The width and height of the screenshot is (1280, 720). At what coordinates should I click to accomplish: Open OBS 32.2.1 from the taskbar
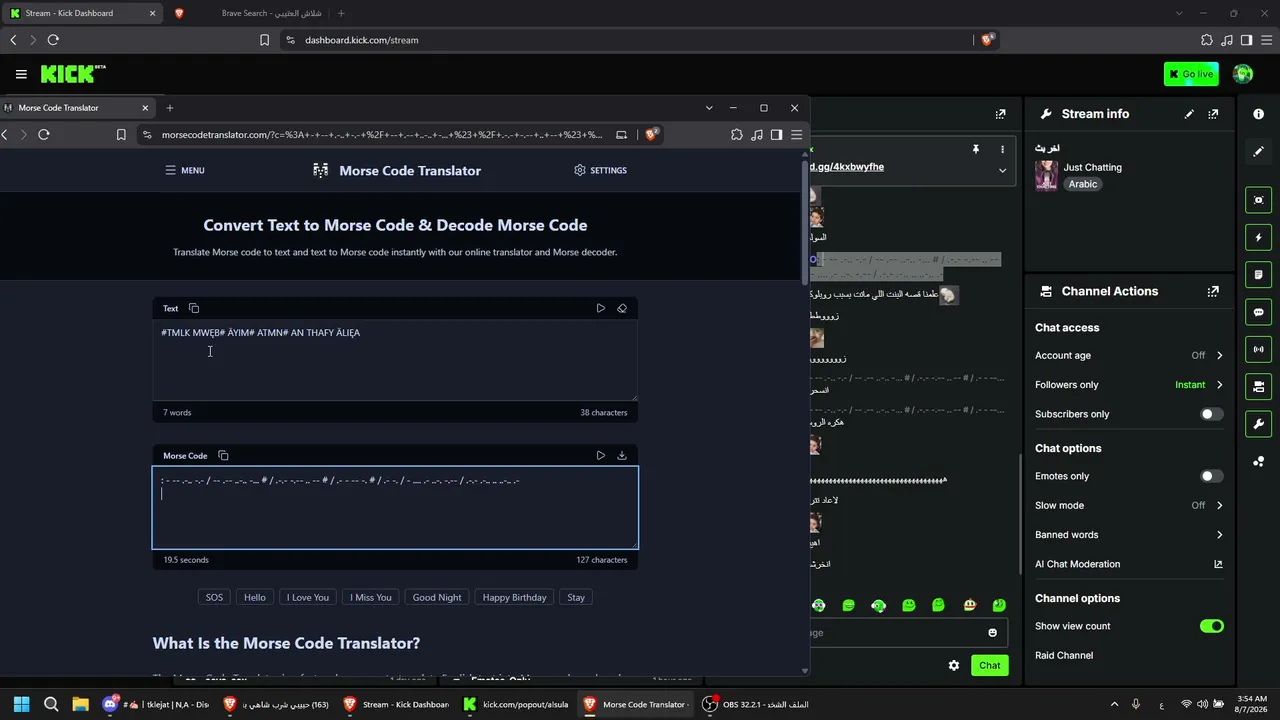click(x=758, y=704)
